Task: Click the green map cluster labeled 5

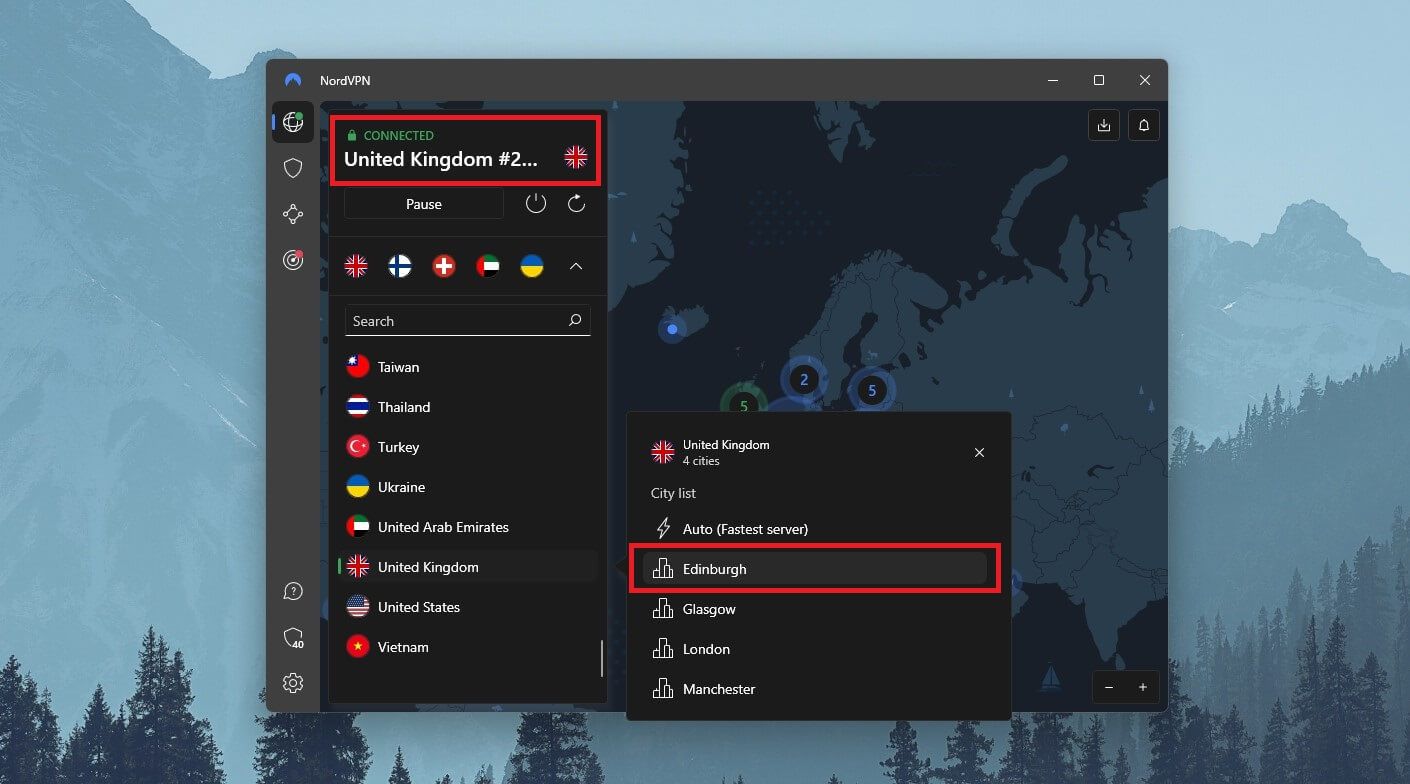Action: click(x=743, y=402)
